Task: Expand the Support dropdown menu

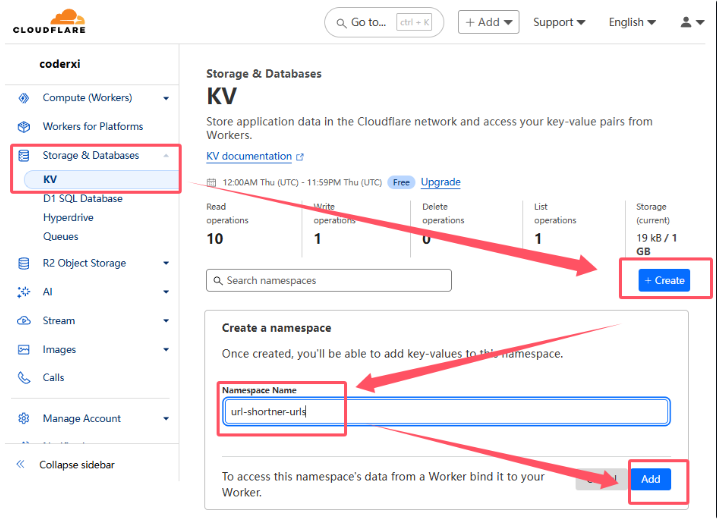Action: 560,22
